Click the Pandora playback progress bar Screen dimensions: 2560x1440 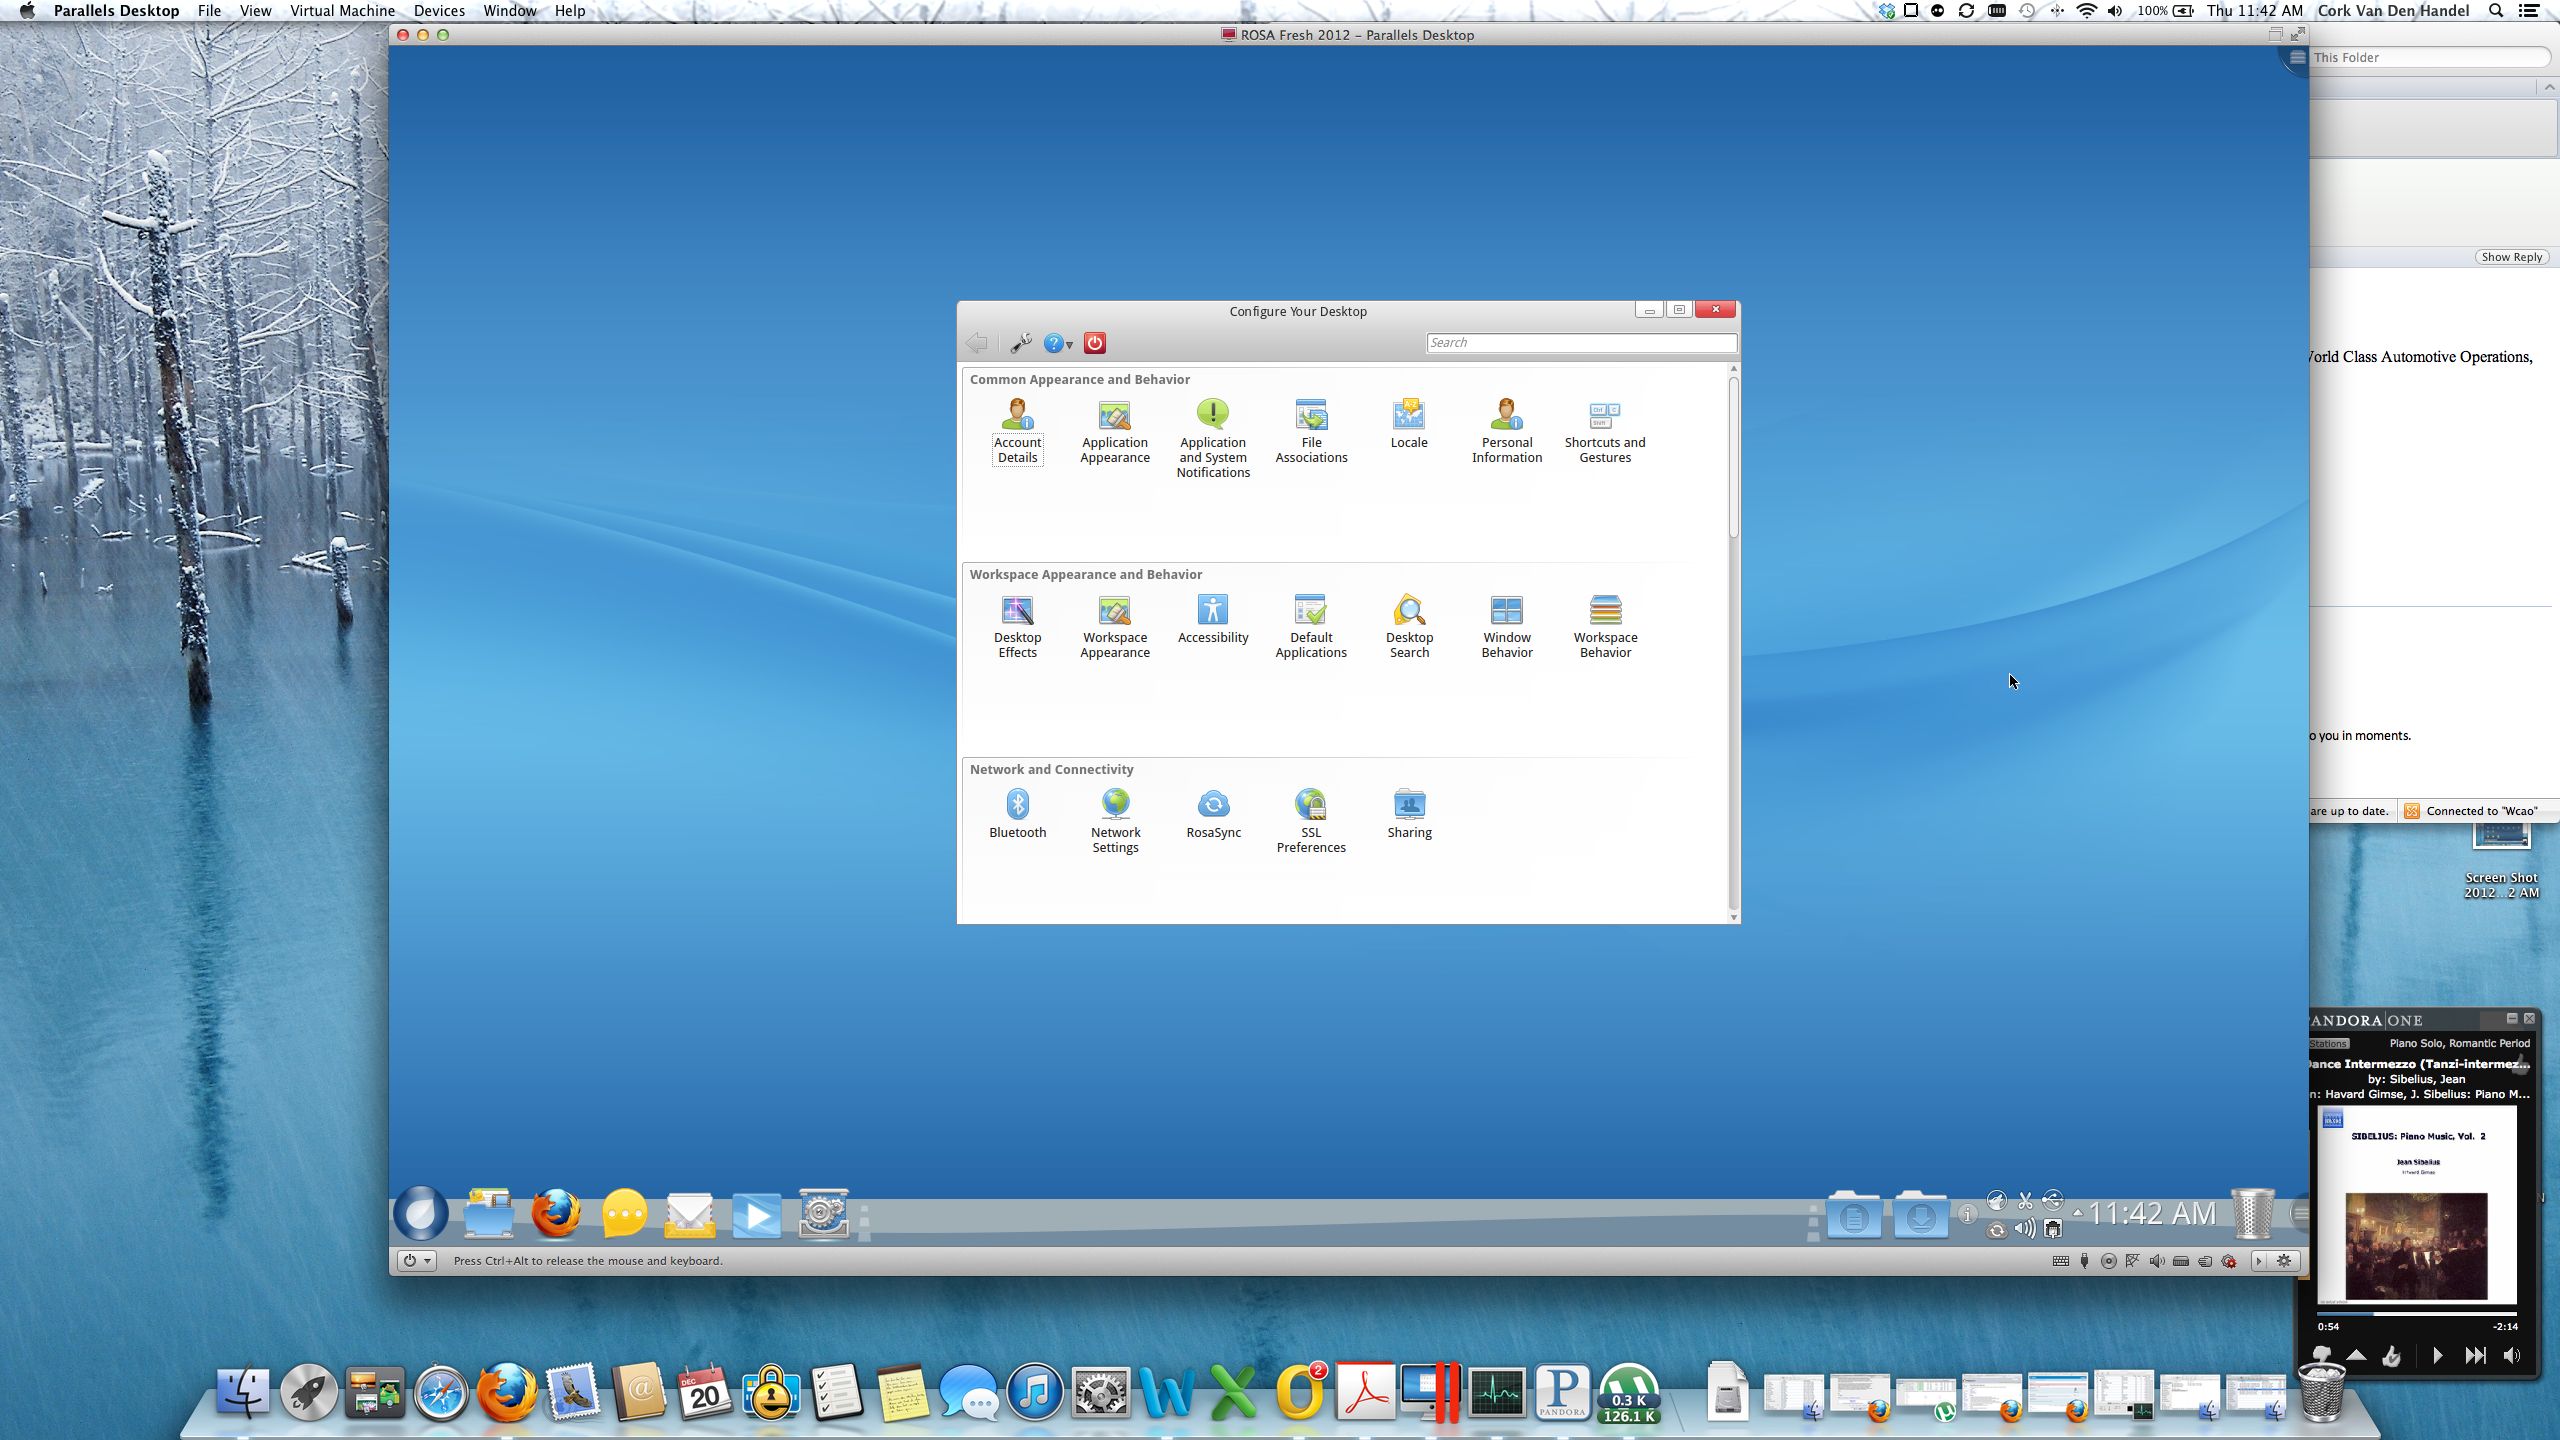(2416, 1313)
